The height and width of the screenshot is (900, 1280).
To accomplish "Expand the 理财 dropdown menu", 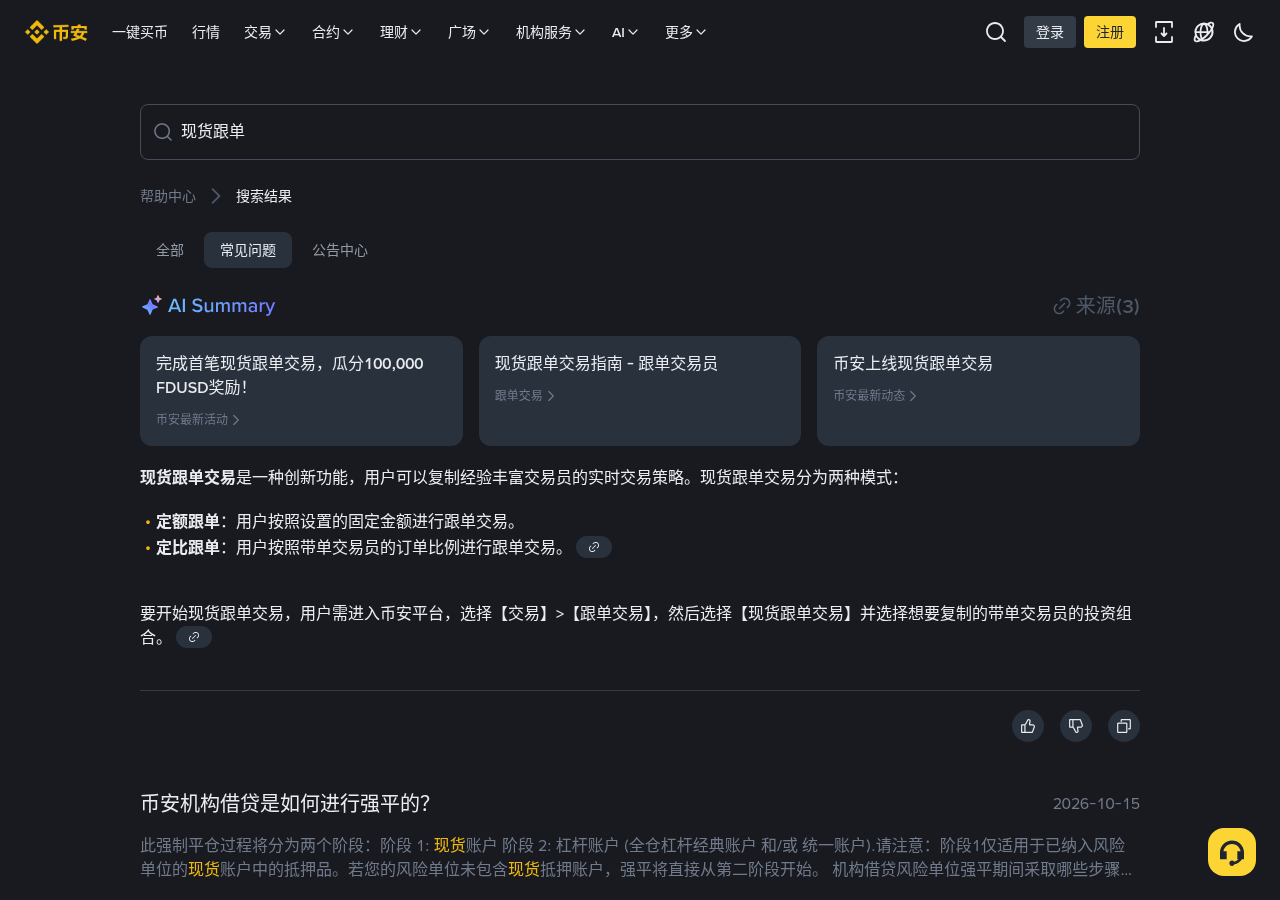I will pyautogui.click(x=401, y=32).
